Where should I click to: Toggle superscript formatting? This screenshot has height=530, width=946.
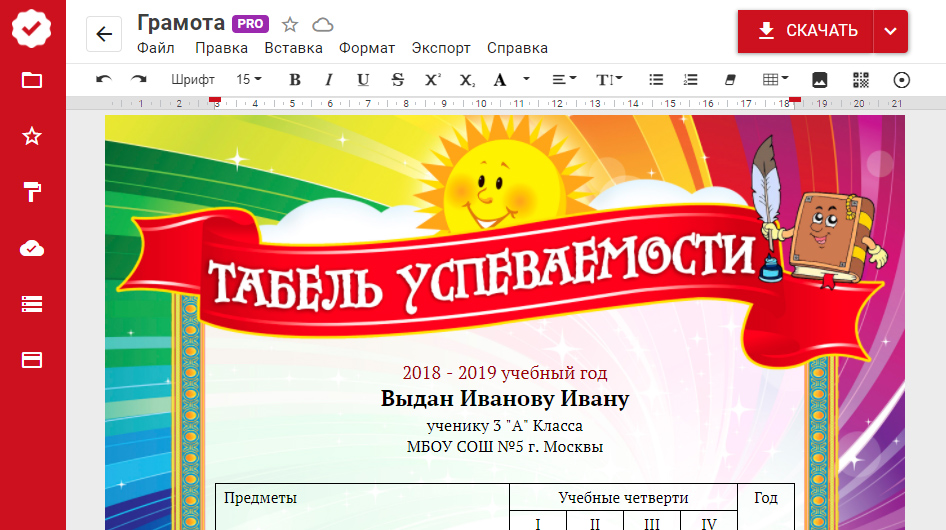[x=433, y=80]
